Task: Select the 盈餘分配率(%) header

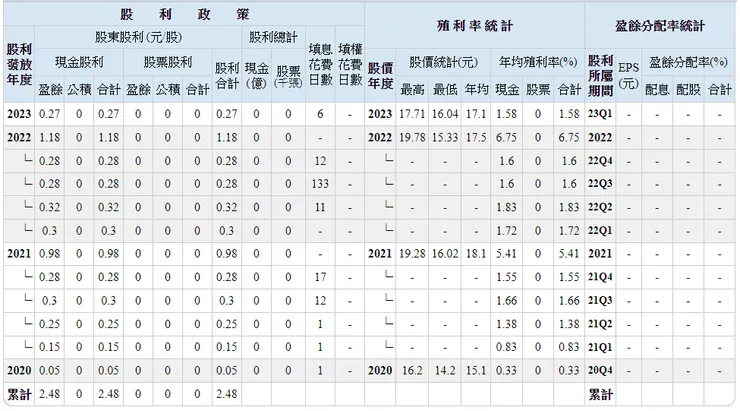Action: tap(688, 62)
